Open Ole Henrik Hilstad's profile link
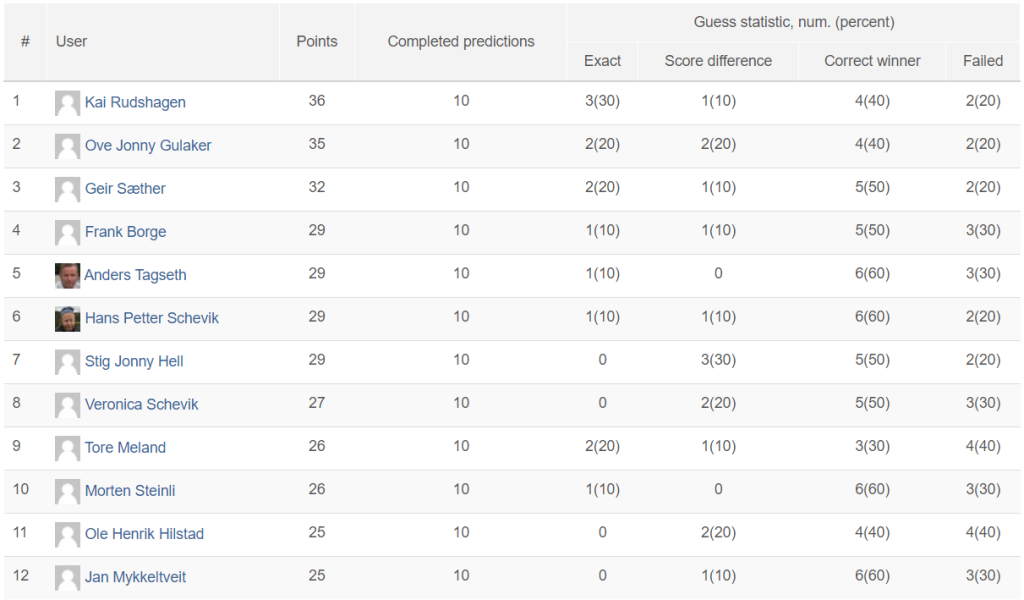This screenshot has width=1024, height=600. [x=144, y=533]
